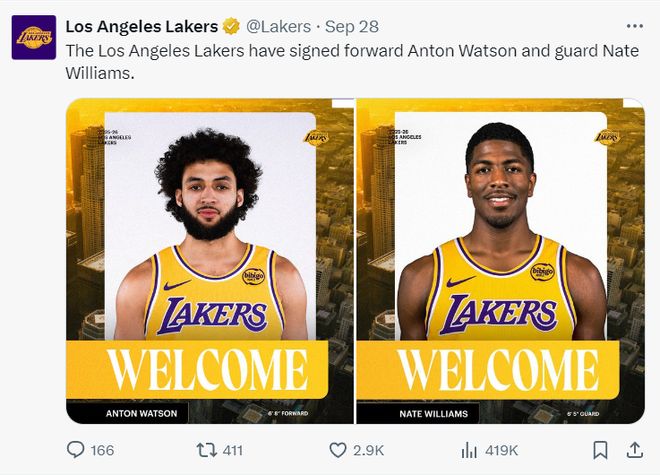Click the 2.9K likes count
The height and width of the screenshot is (475, 660).
click(368, 451)
